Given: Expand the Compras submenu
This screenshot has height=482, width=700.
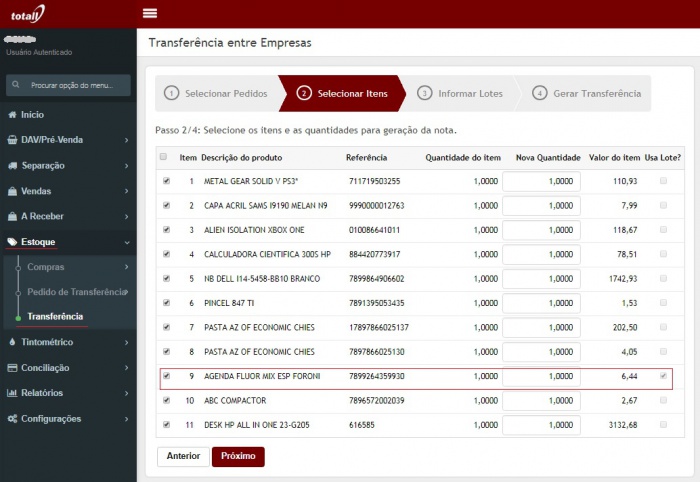Looking at the screenshot, I should (126, 267).
